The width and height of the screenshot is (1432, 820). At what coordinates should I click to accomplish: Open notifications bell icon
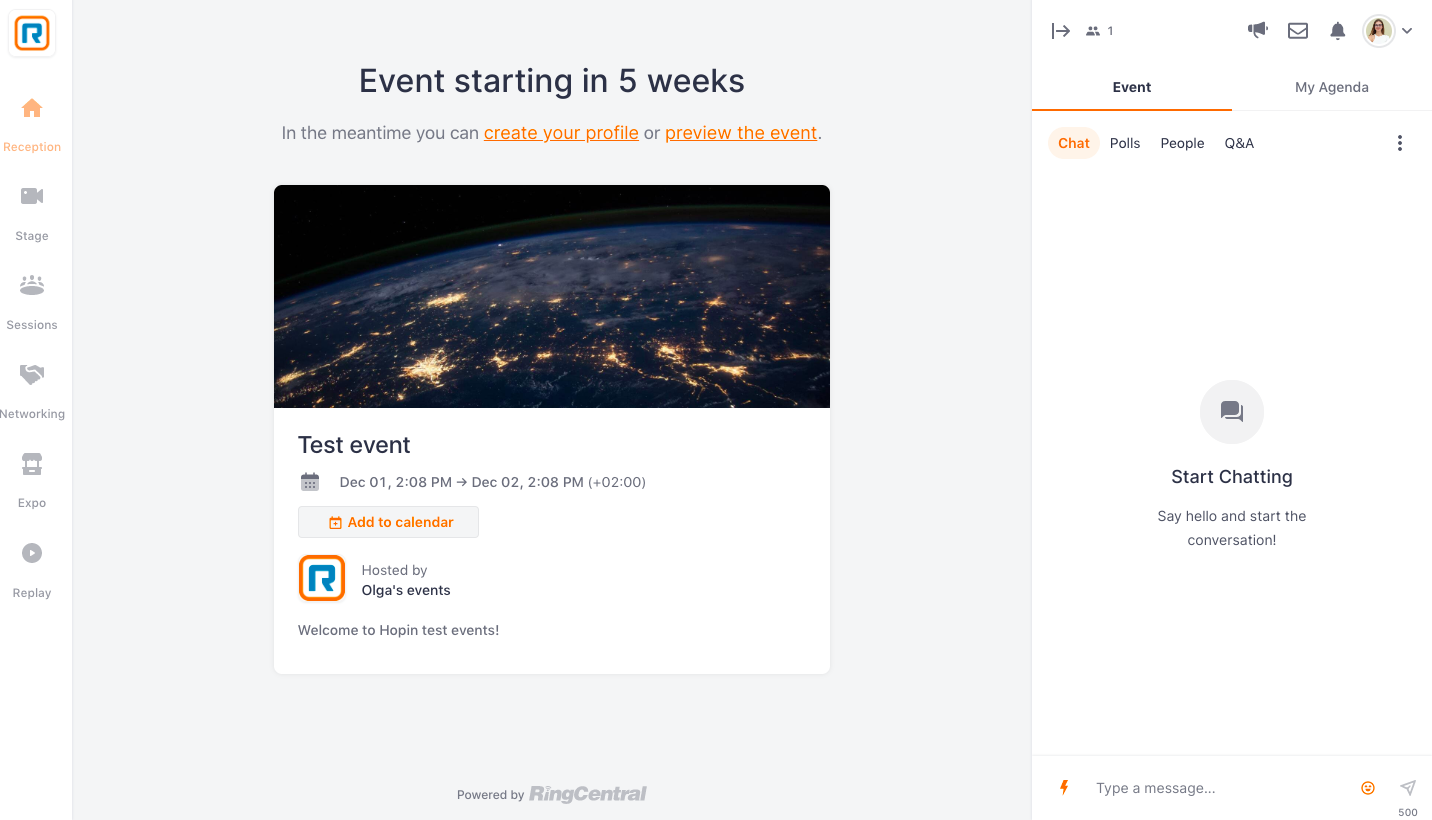pyautogui.click(x=1338, y=31)
